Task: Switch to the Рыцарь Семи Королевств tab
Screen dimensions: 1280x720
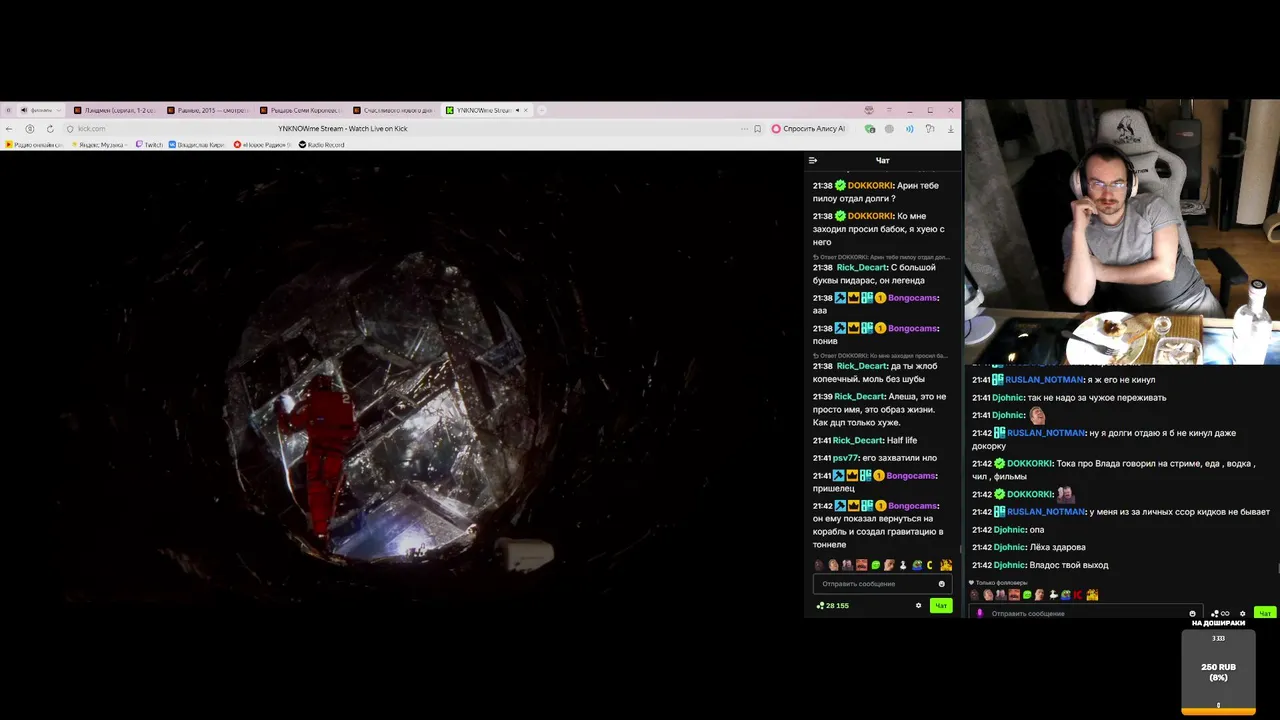Action: pyautogui.click(x=299, y=110)
